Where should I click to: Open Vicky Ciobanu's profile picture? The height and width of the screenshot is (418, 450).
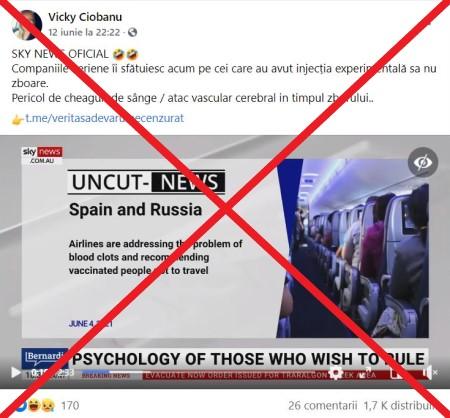click(27, 25)
